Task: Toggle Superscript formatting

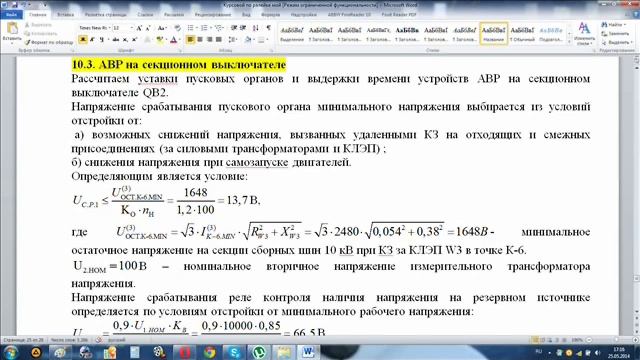Action: pyautogui.click(x=134, y=40)
